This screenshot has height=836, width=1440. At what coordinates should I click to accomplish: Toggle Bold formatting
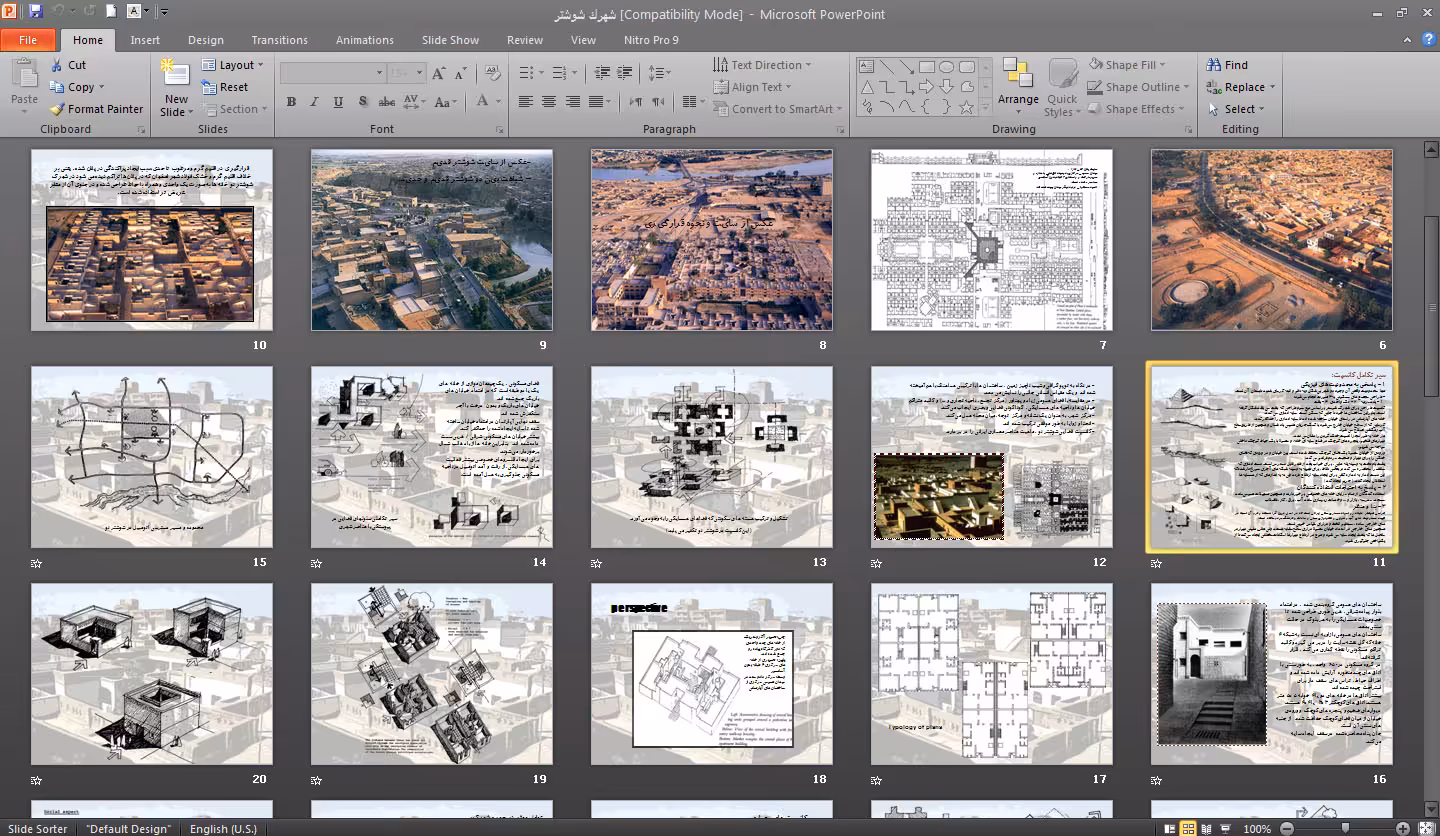click(x=291, y=102)
